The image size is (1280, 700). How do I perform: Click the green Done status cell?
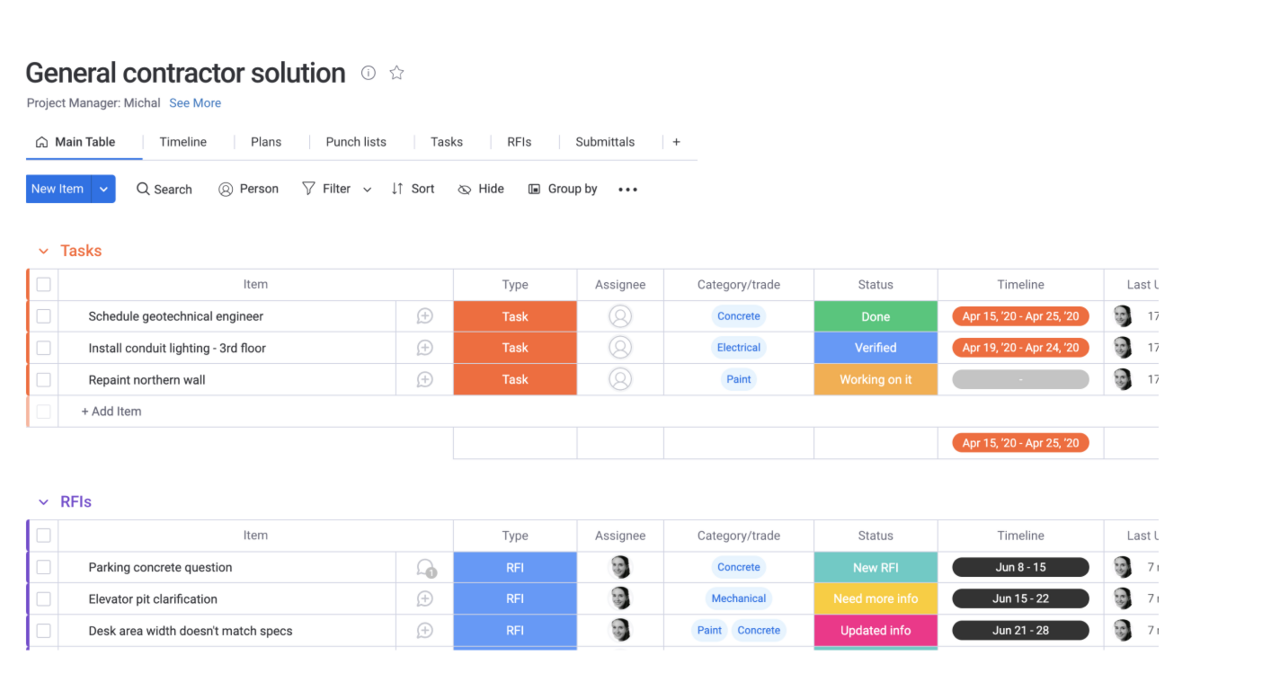tap(875, 317)
